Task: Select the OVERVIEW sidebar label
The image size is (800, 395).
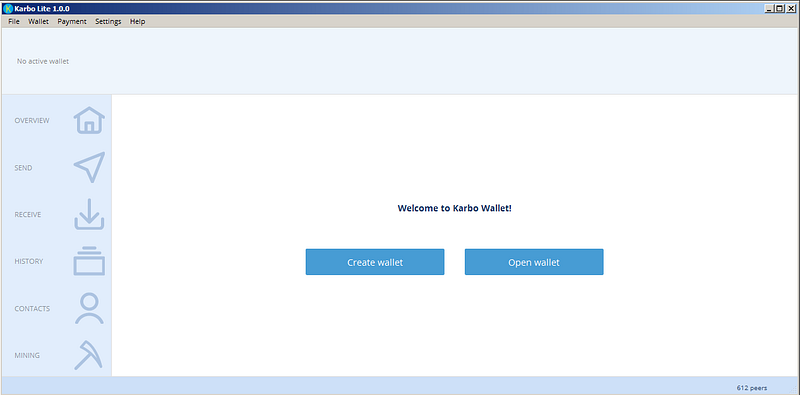Action: pyautogui.click(x=32, y=120)
